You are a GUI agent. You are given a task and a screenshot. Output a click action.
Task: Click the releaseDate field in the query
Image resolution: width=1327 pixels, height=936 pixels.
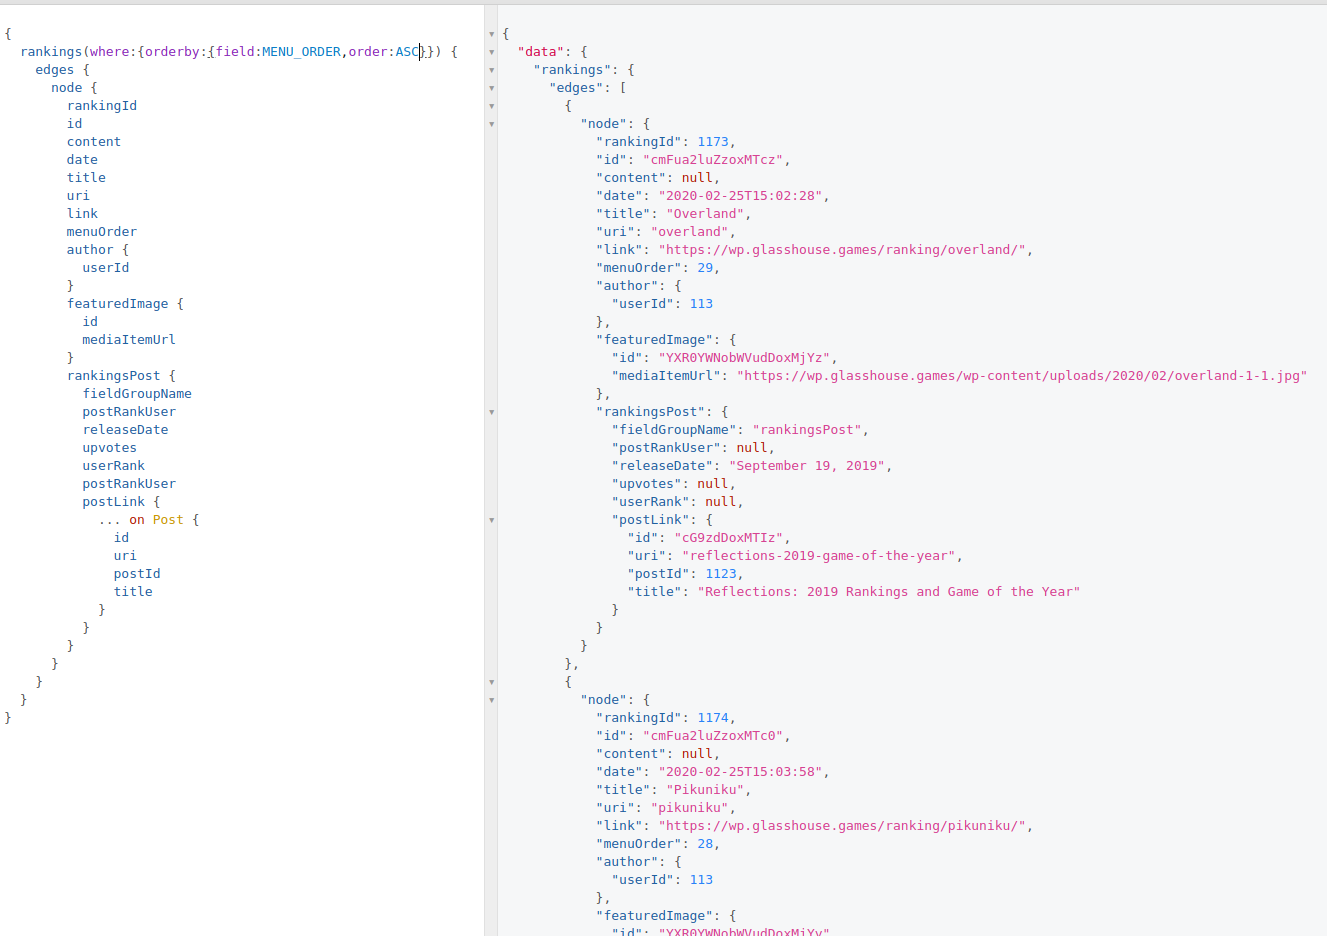[x=125, y=430]
